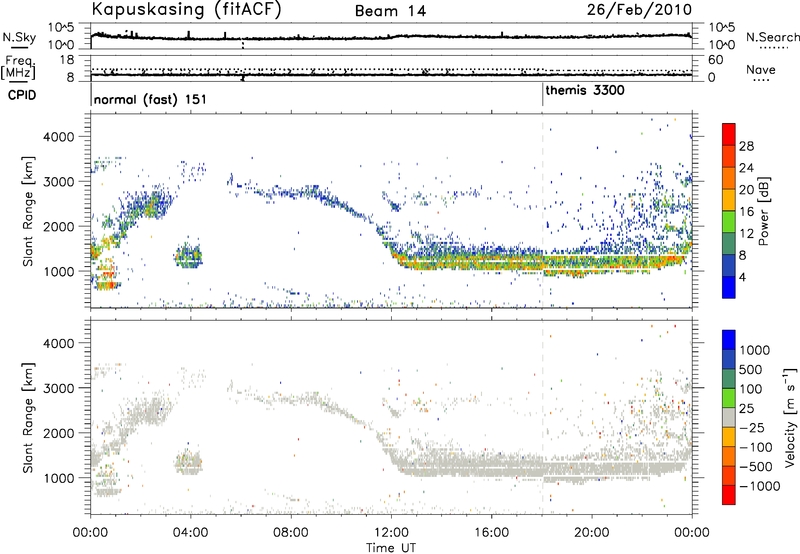Click the '08:00' time tick label
Viewport: 800px width, 554px height.
(x=291, y=533)
